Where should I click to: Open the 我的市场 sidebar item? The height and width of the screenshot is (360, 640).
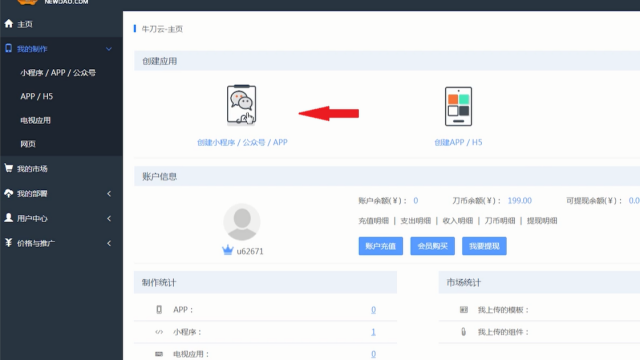61,169
